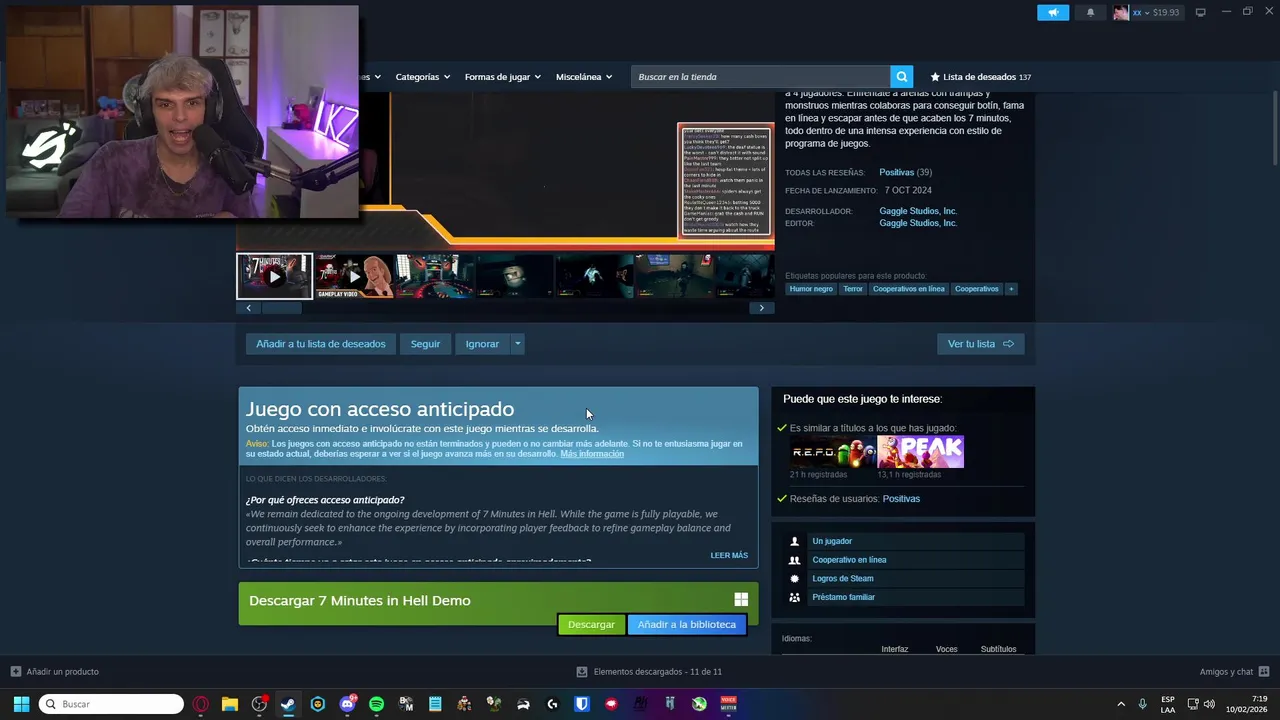The height and width of the screenshot is (720, 1280).
Task: Click the star icon next to Lista de deseados
Action: coord(935,77)
